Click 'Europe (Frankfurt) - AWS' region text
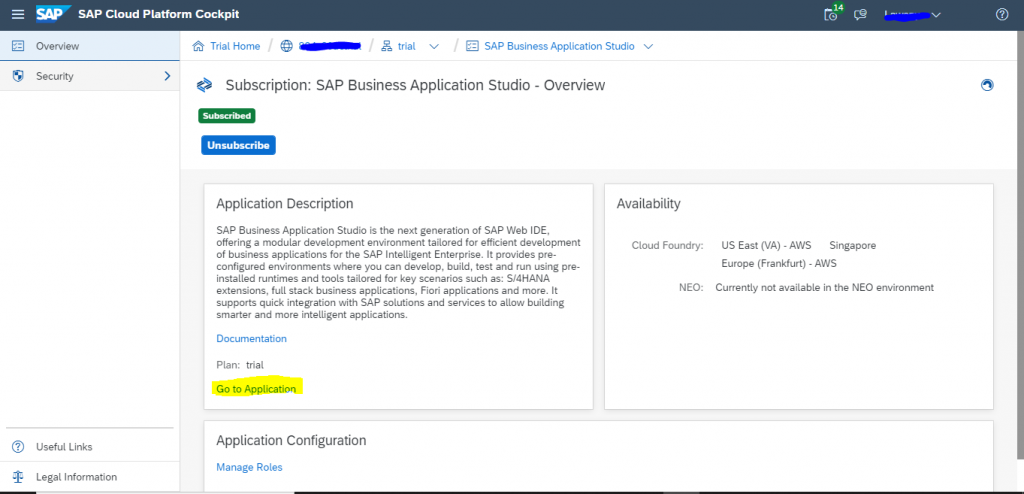The image size is (1024, 494). coord(779,263)
